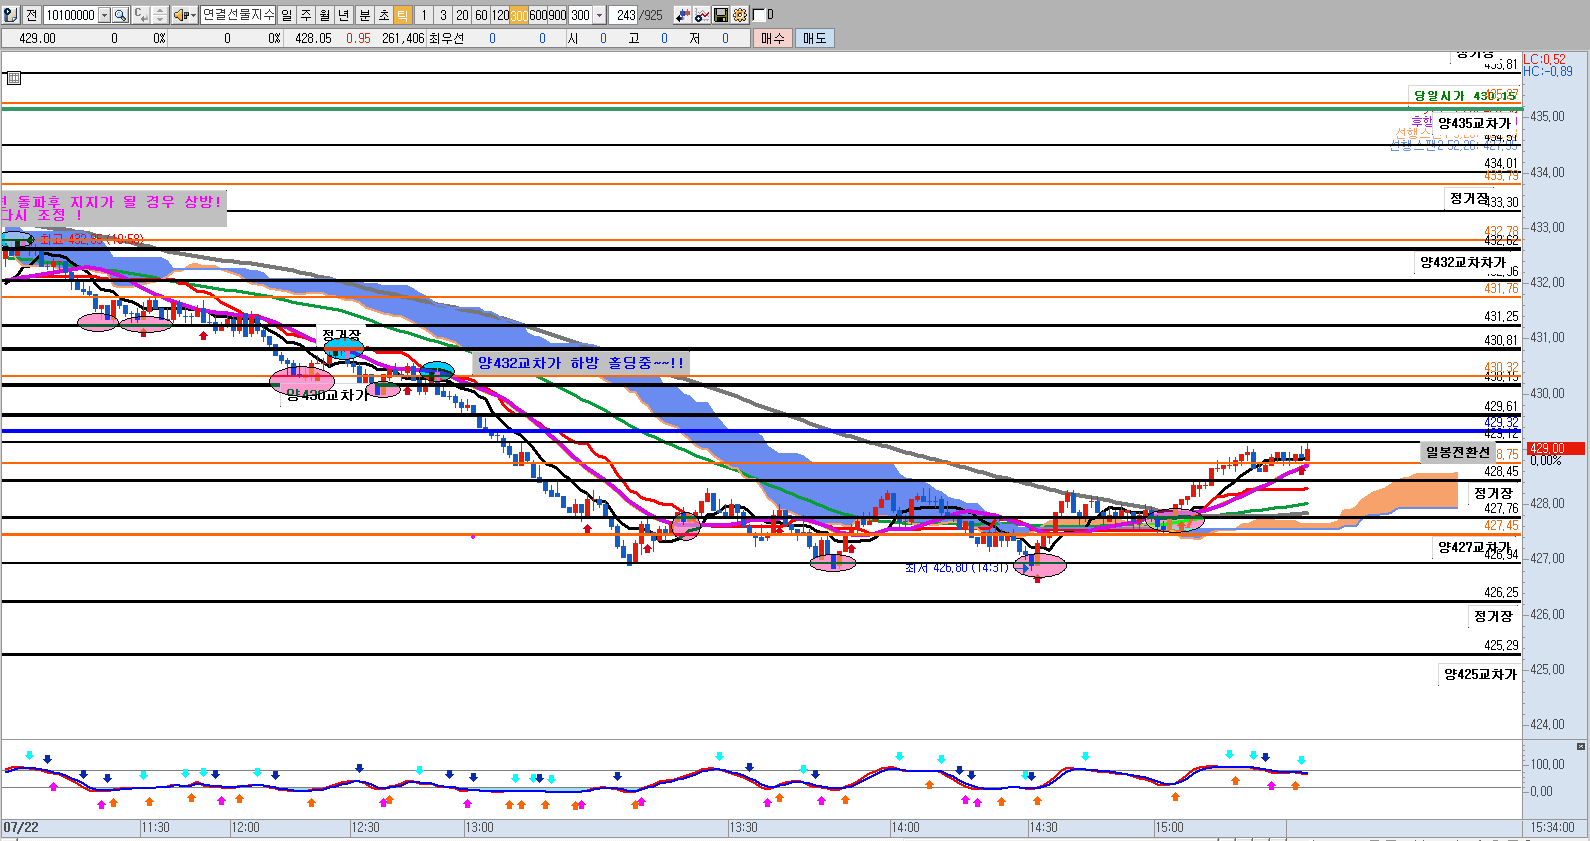Screen dimensions: 1590x841
Task: Choose the 20 interval button
Action: (x=462, y=15)
